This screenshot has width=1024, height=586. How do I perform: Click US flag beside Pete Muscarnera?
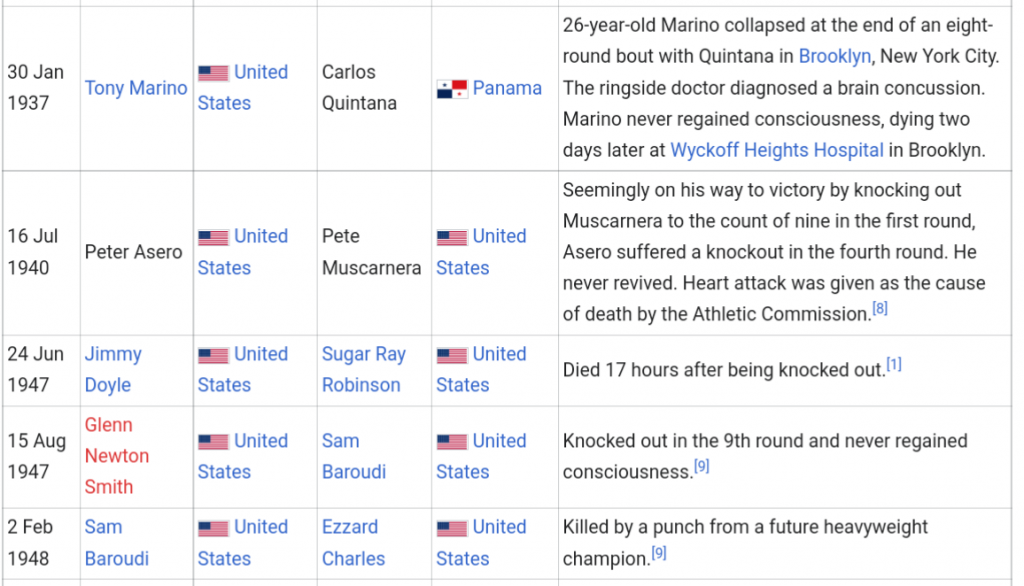tap(452, 237)
